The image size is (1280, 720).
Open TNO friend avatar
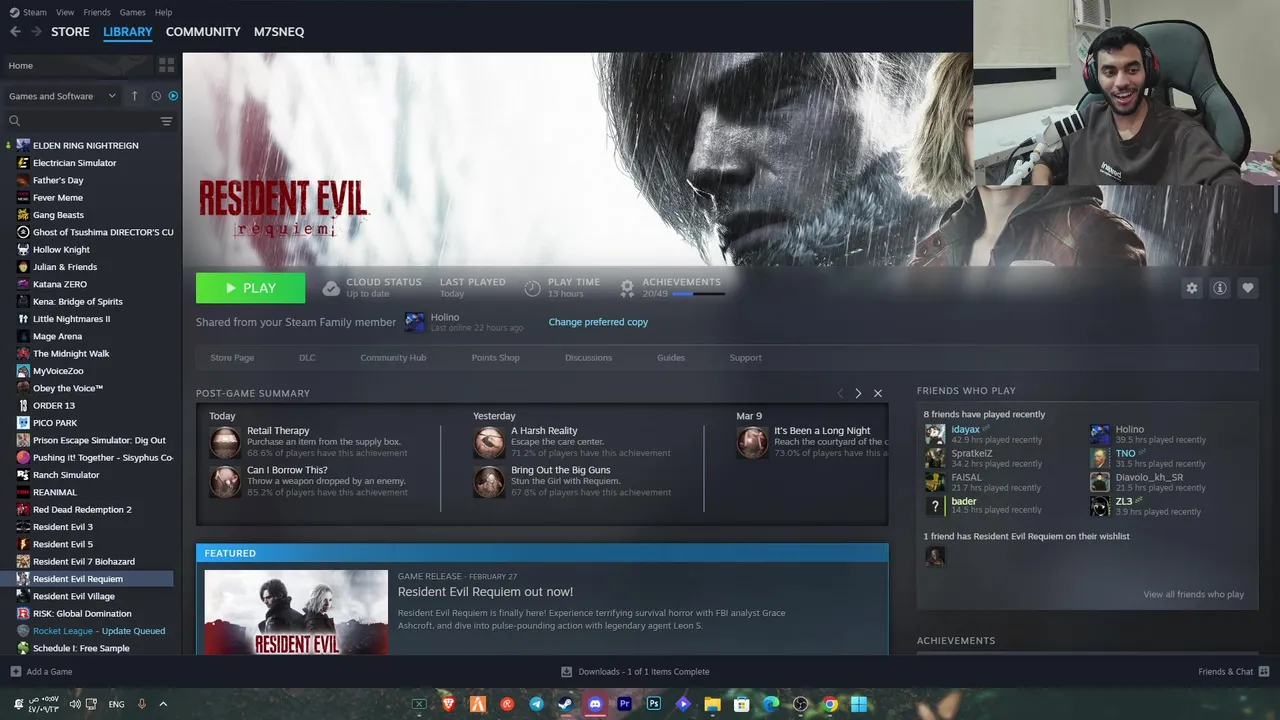coord(1100,458)
